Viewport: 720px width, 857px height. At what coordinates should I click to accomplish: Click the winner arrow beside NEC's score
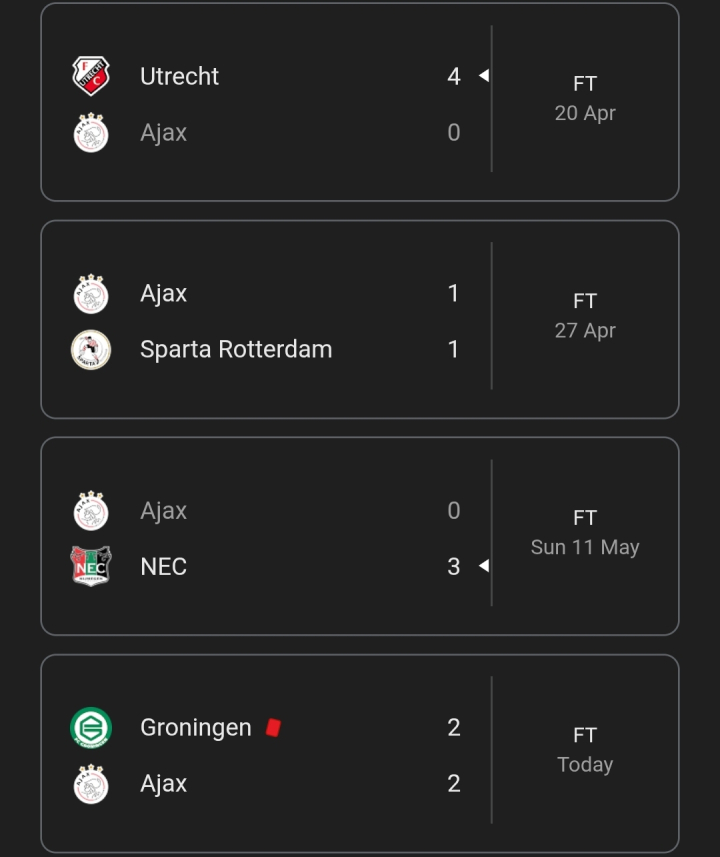pyautogui.click(x=484, y=566)
